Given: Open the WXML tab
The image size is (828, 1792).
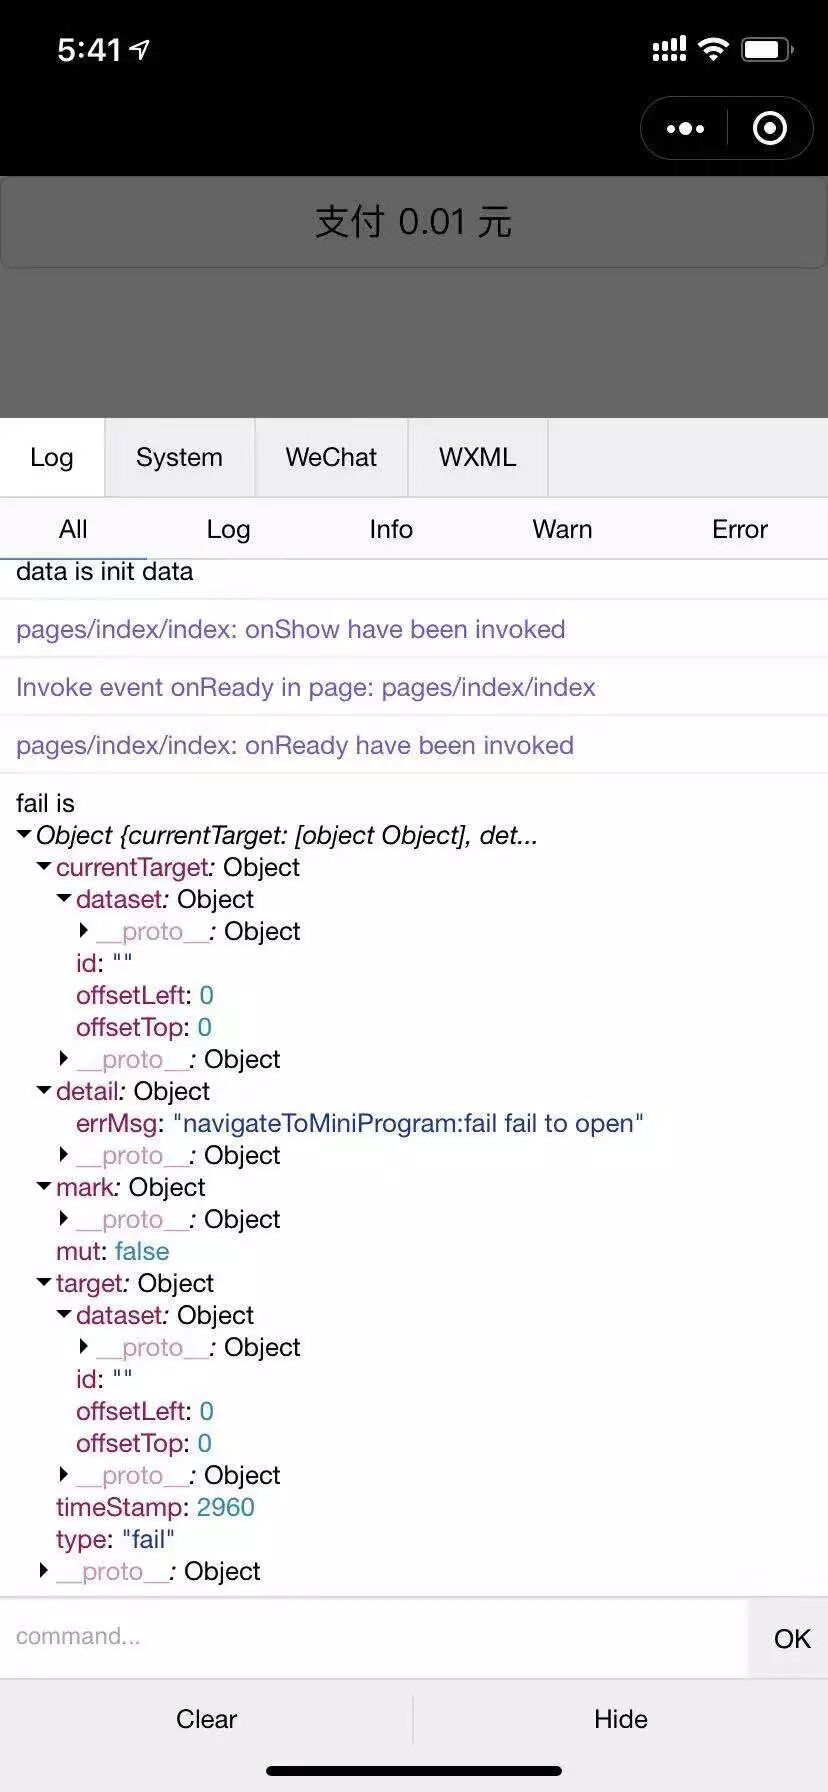Looking at the screenshot, I should (x=477, y=457).
